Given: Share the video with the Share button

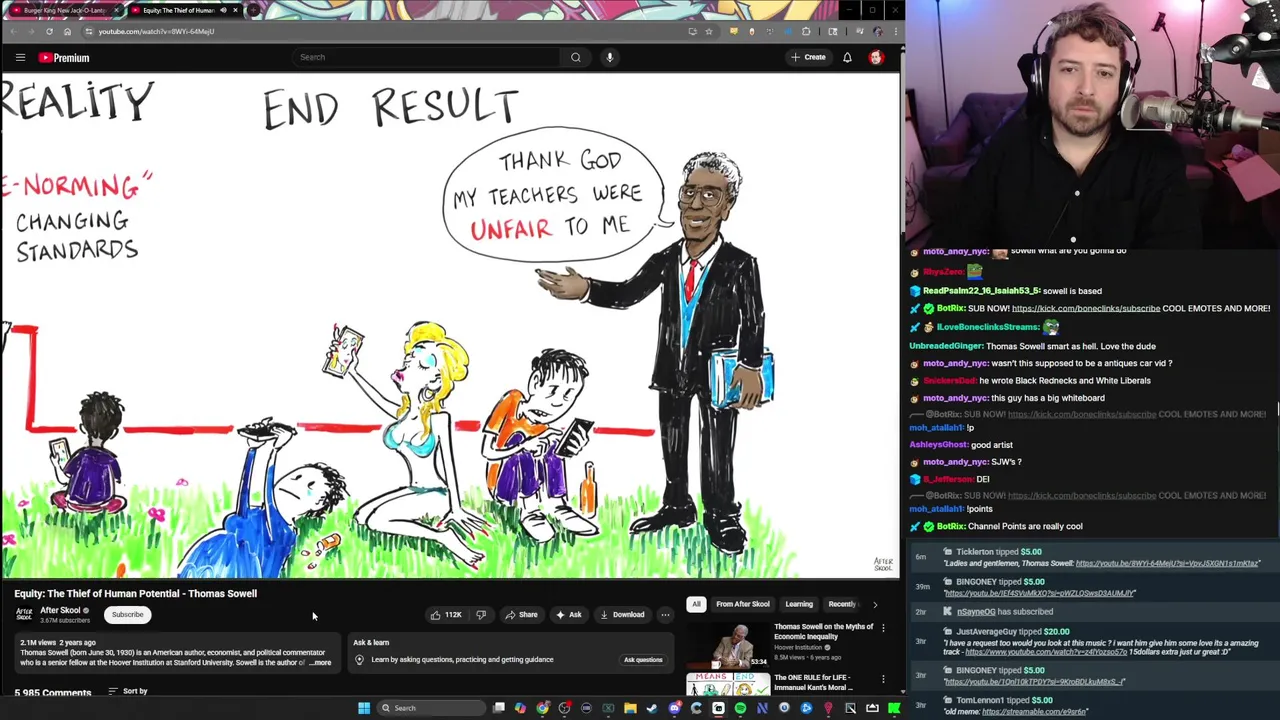Looking at the screenshot, I should point(521,615).
